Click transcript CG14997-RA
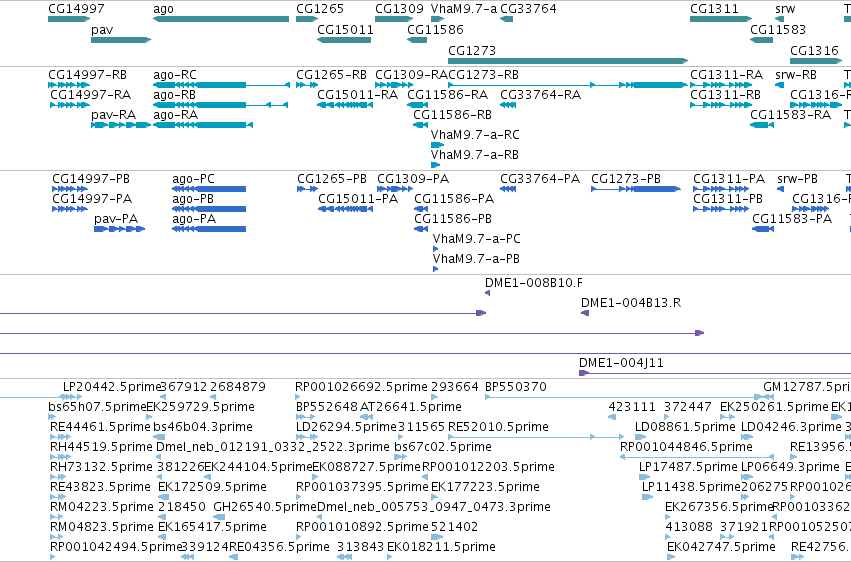 [x=91, y=95]
